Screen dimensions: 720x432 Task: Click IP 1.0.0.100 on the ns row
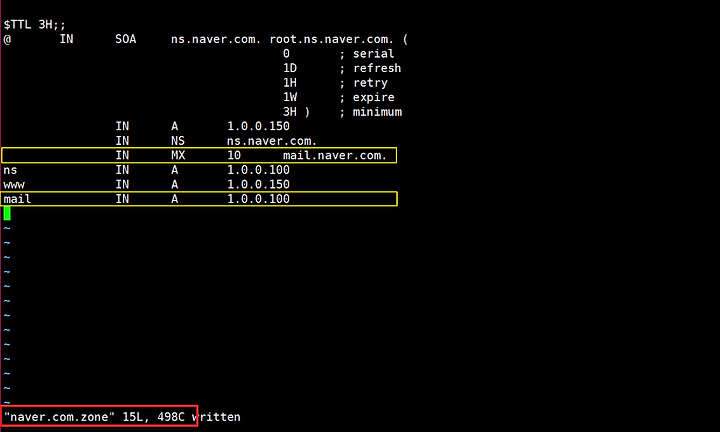[x=259, y=170]
